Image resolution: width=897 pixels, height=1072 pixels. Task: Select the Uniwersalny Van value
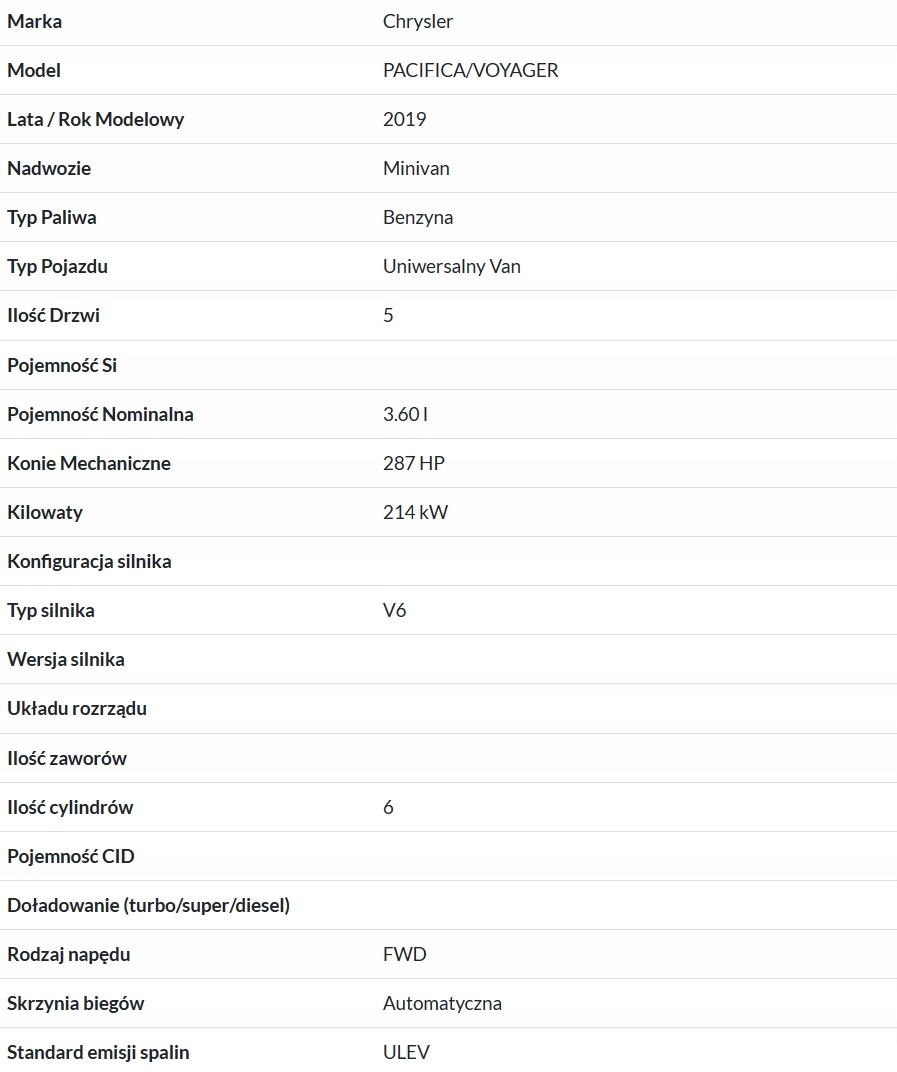coord(451,266)
